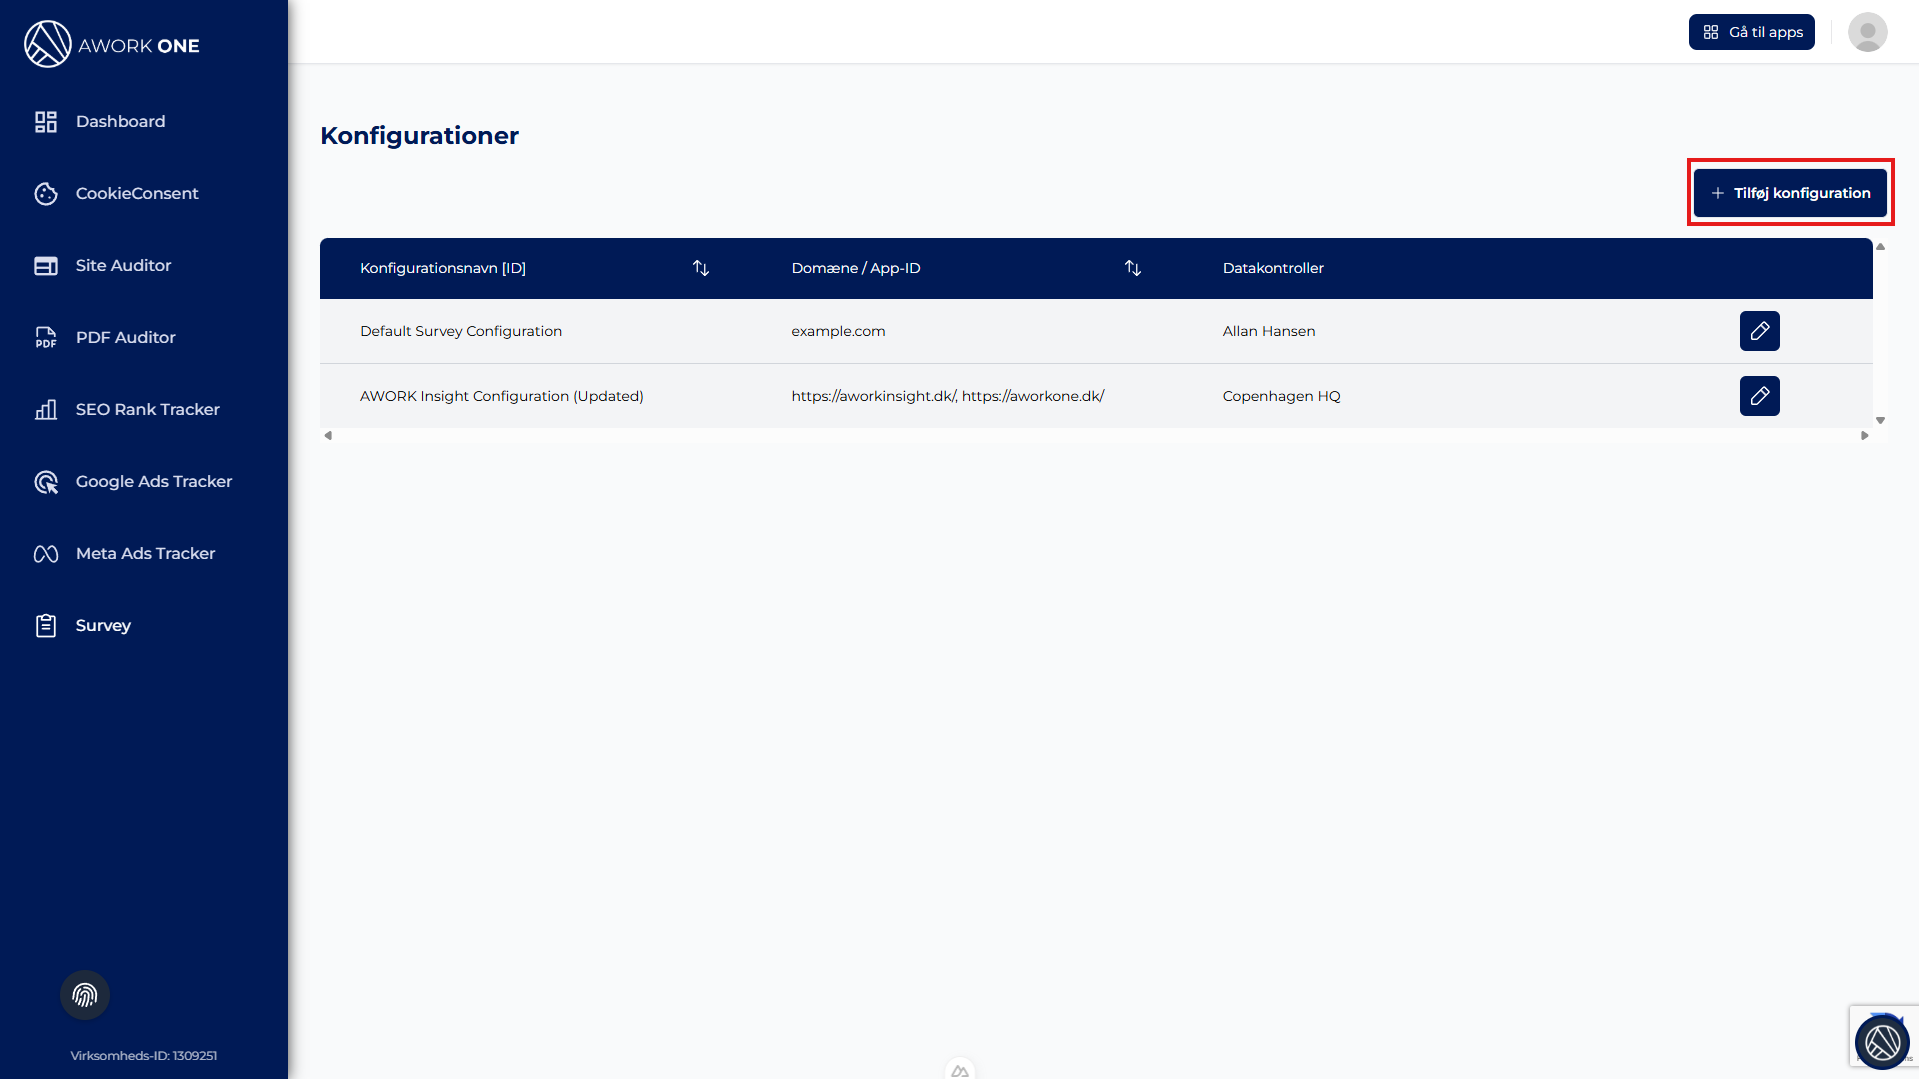Open the user profile avatar
This screenshot has width=1919, height=1079.
pos(1867,32)
